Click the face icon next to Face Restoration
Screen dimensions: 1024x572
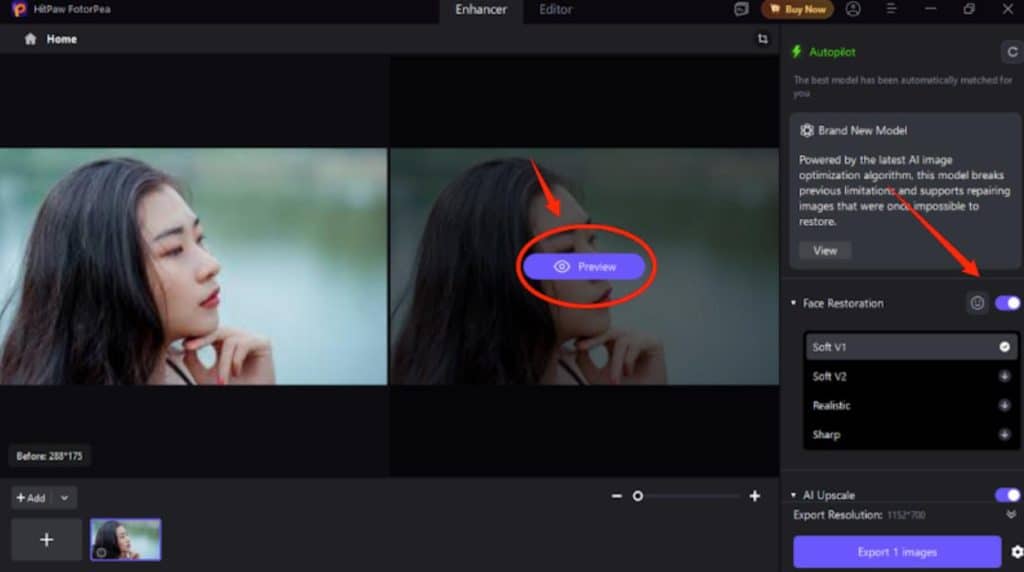point(977,303)
